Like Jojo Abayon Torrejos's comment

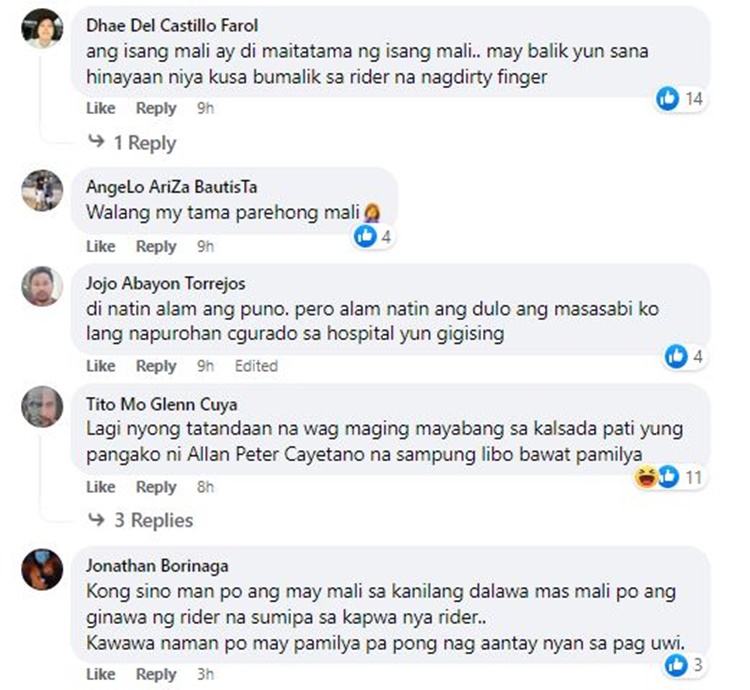[100, 366]
